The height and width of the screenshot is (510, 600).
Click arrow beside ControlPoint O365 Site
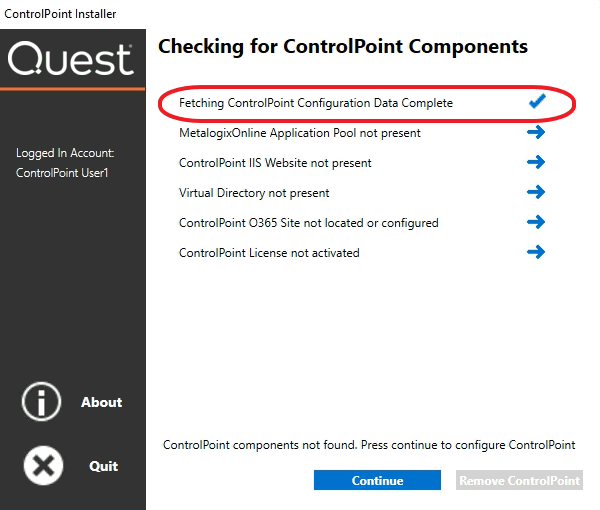535,222
